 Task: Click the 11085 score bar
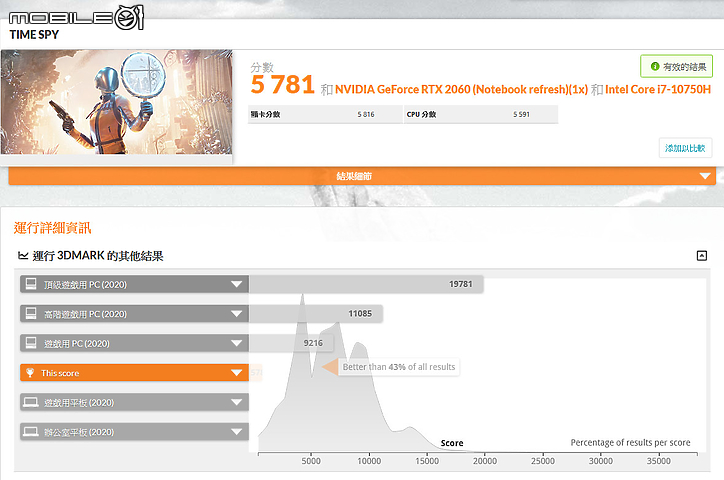[x=316, y=314]
